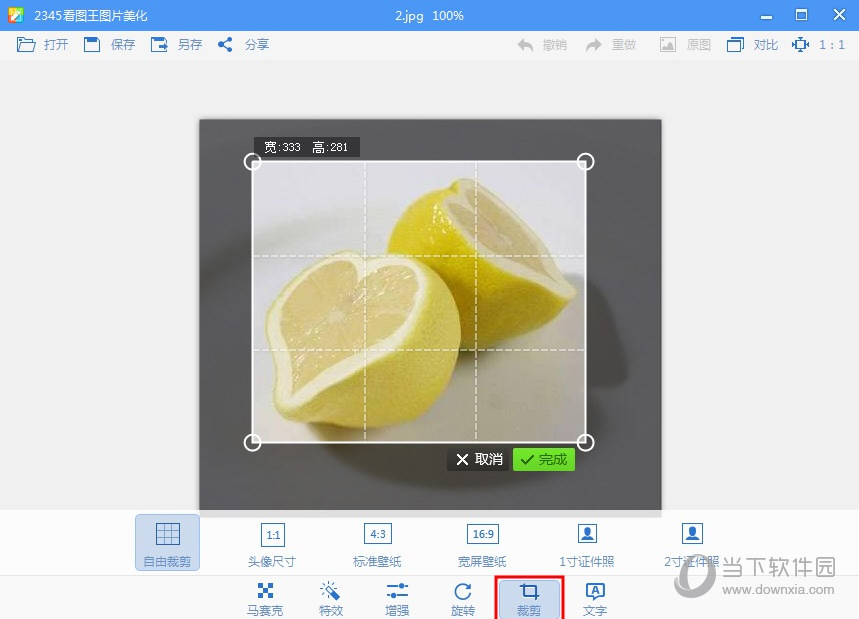Image resolution: width=859 pixels, height=619 pixels.
Task: Click the Share (分享) icon
Action: coord(226,45)
